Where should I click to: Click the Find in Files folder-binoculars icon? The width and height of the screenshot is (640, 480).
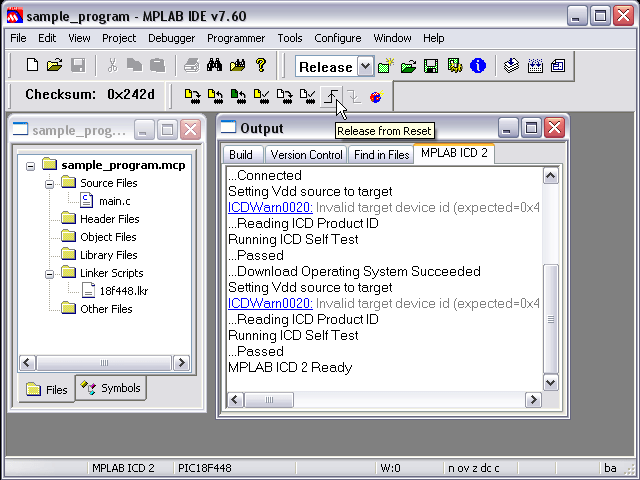pos(238,65)
